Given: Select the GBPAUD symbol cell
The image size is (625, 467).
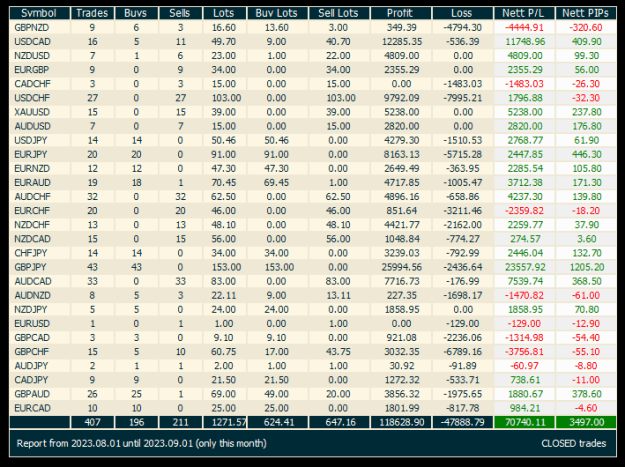Looking at the screenshot, I should pos(39,394).
